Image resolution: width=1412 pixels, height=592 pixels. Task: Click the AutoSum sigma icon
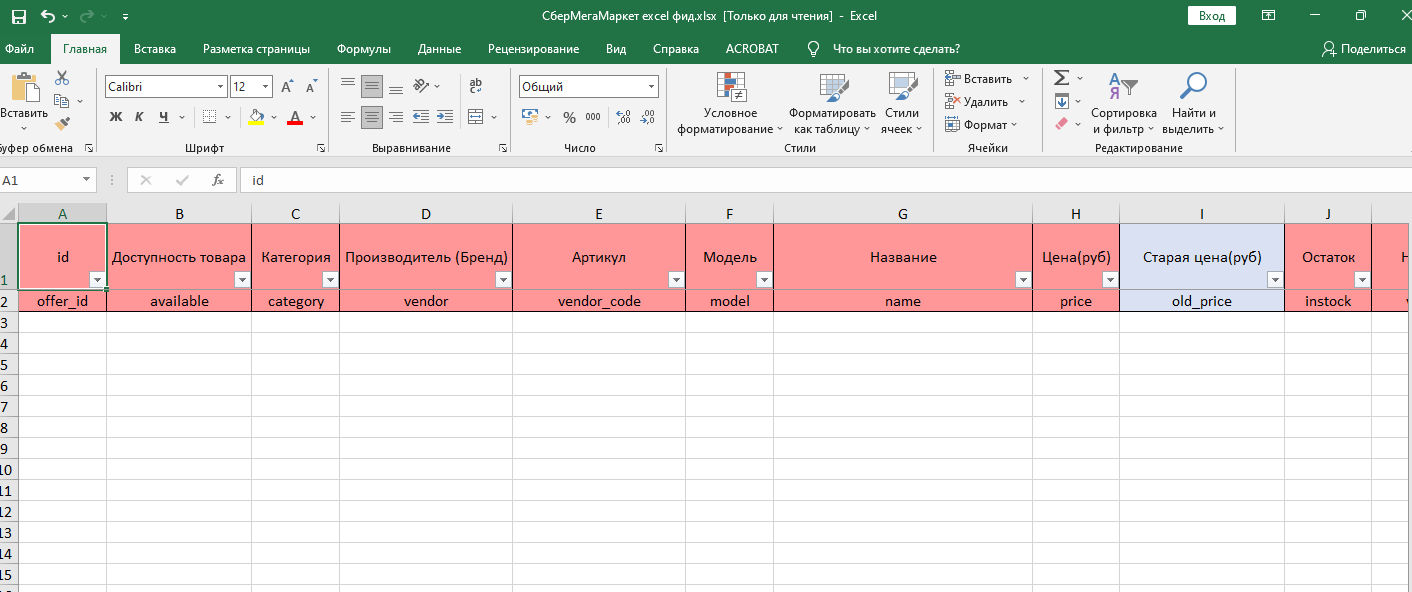[x=1062, y=78]
